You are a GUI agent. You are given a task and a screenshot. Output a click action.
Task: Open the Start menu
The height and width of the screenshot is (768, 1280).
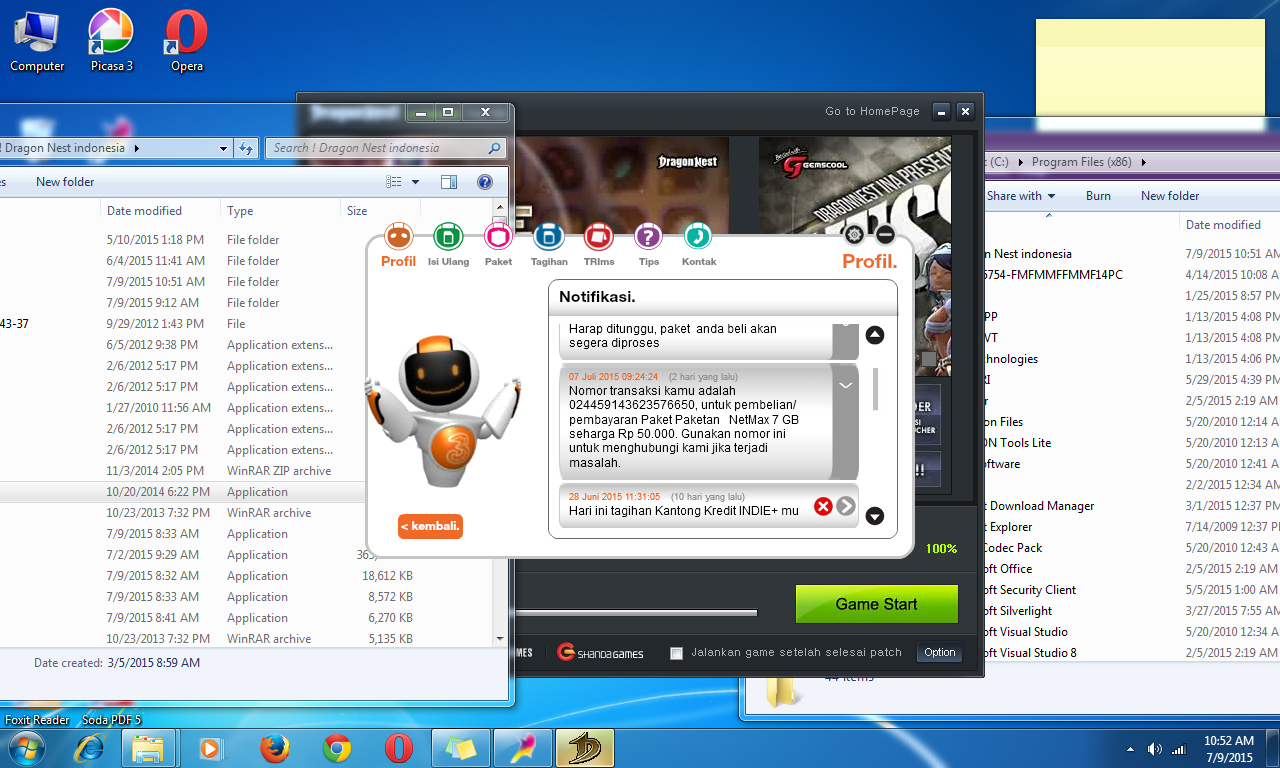[26, 748]
